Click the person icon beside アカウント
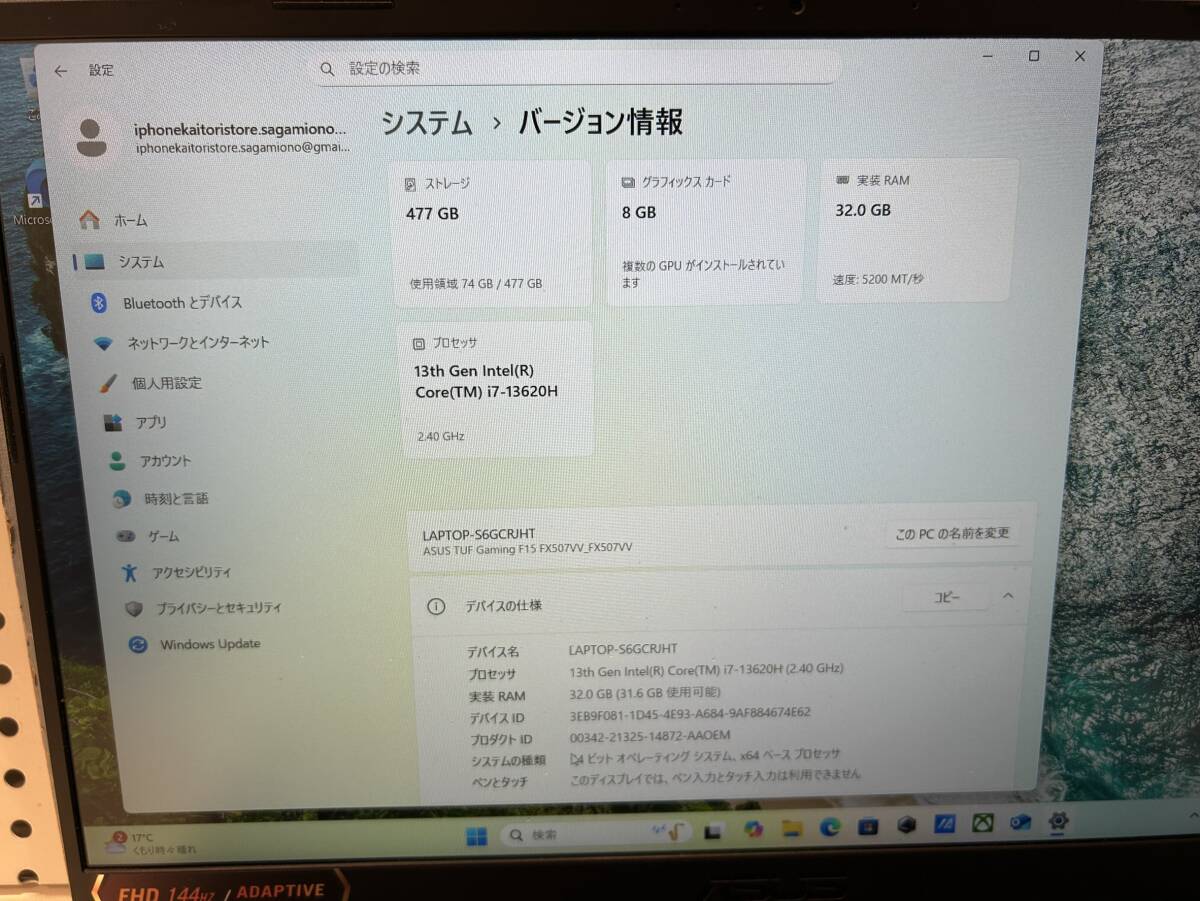This screenshot has width=1200, height=901. 117,461
